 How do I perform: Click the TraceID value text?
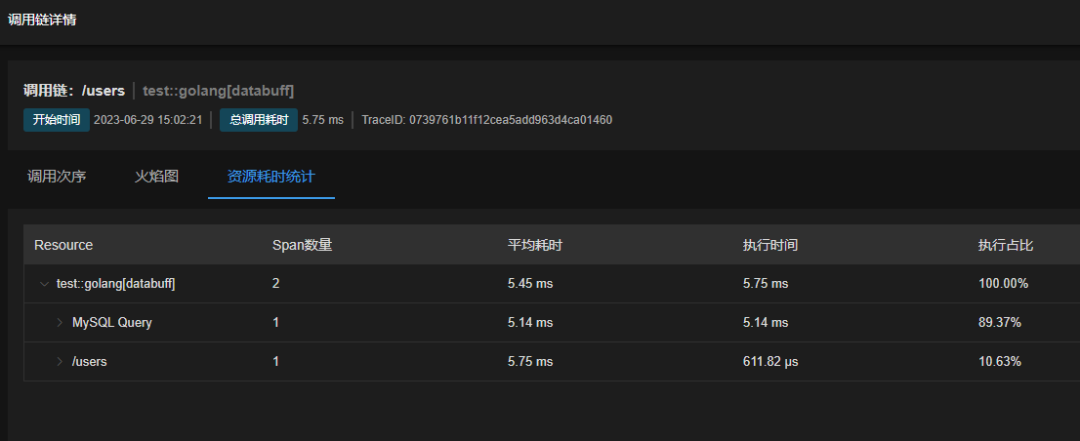(x=487, y=120)
